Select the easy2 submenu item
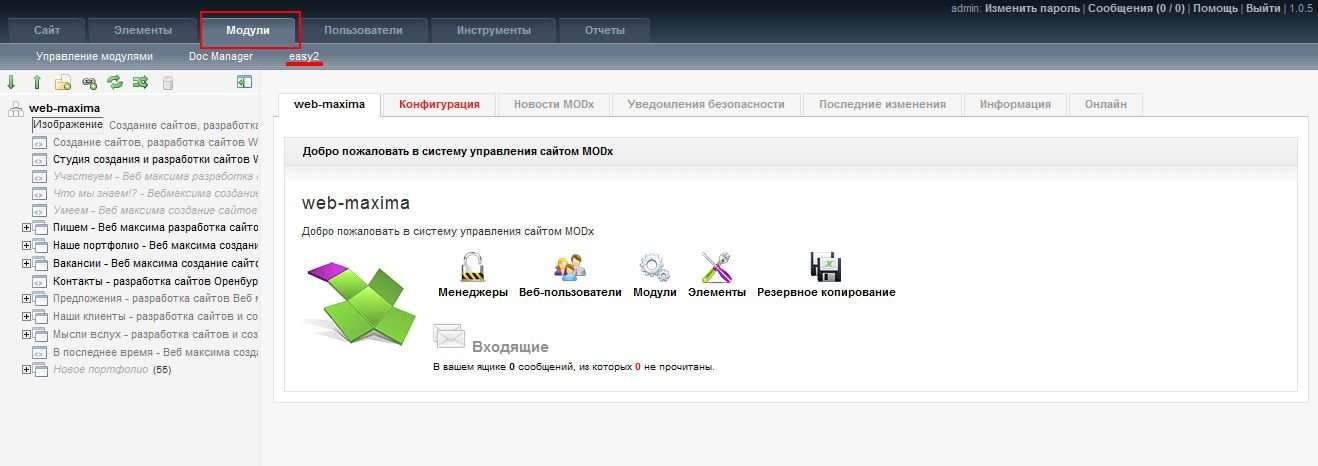 point(304,57)
